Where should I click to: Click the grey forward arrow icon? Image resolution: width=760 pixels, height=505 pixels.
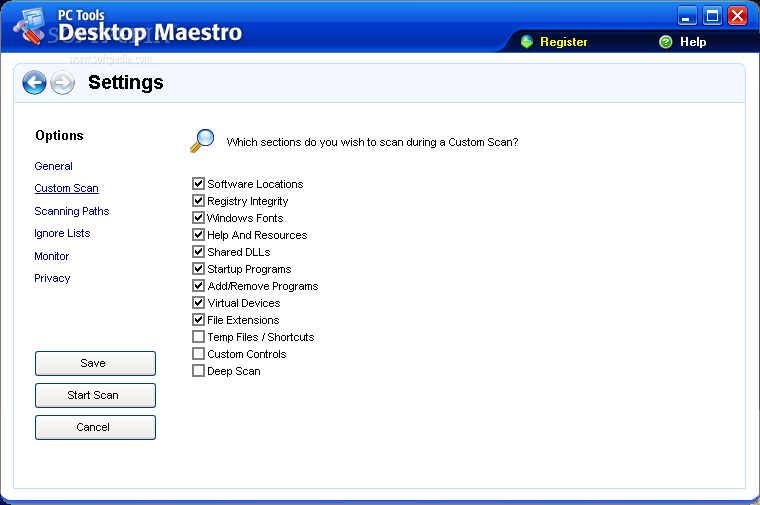(x=63, y=83)
